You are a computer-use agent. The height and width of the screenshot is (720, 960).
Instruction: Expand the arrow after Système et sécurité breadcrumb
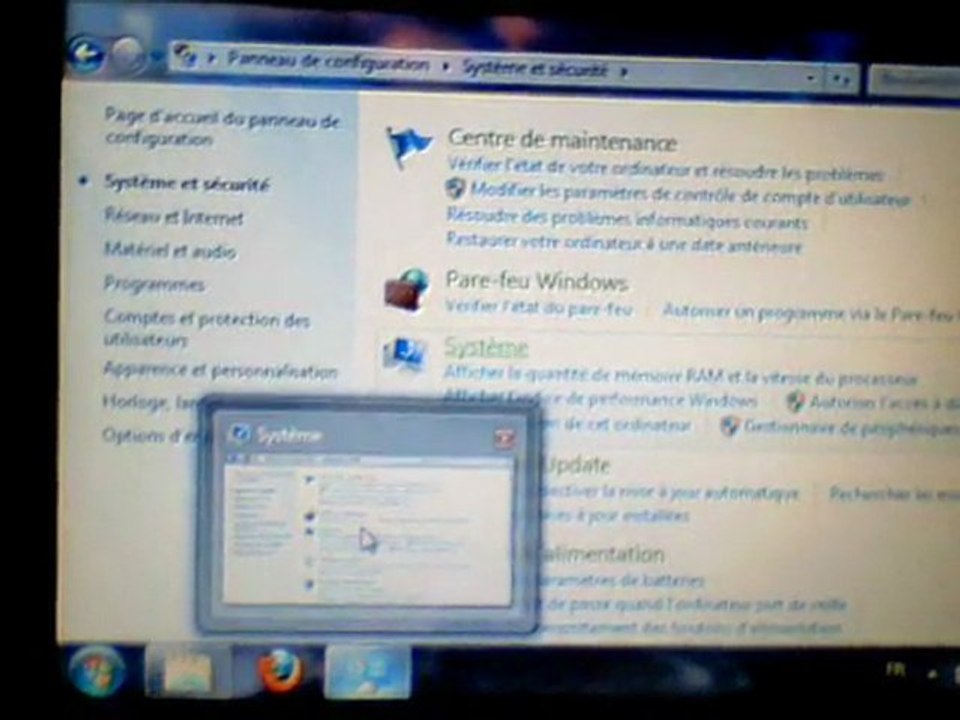click(x=623, y=71)
